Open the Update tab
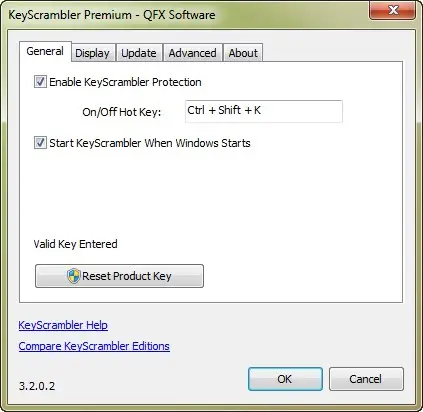Screen dimensions: 423x412 pyautogui.click(x=139, y=53)
